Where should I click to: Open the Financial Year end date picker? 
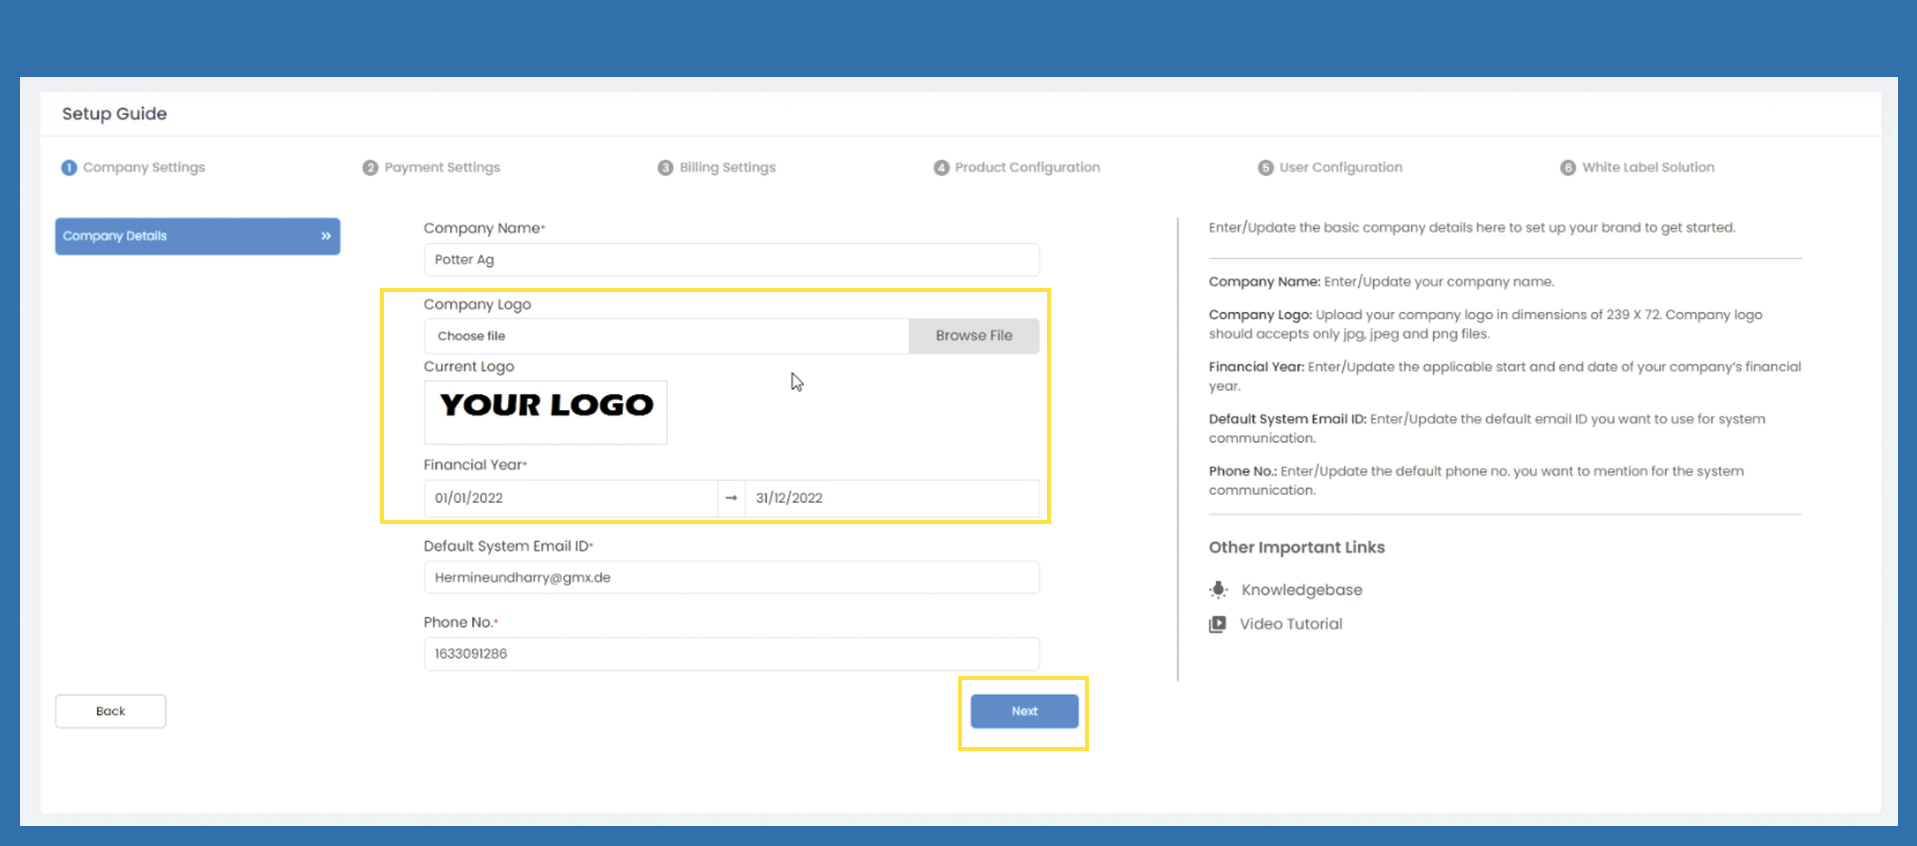(x=890, y=498)
